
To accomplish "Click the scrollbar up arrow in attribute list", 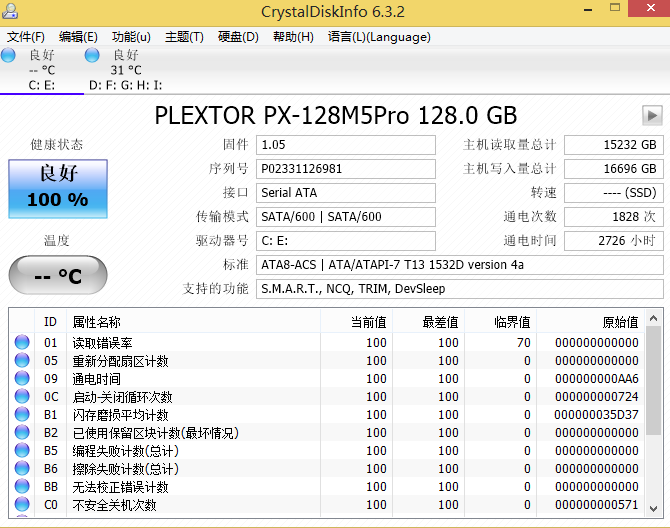I will 653,318.
